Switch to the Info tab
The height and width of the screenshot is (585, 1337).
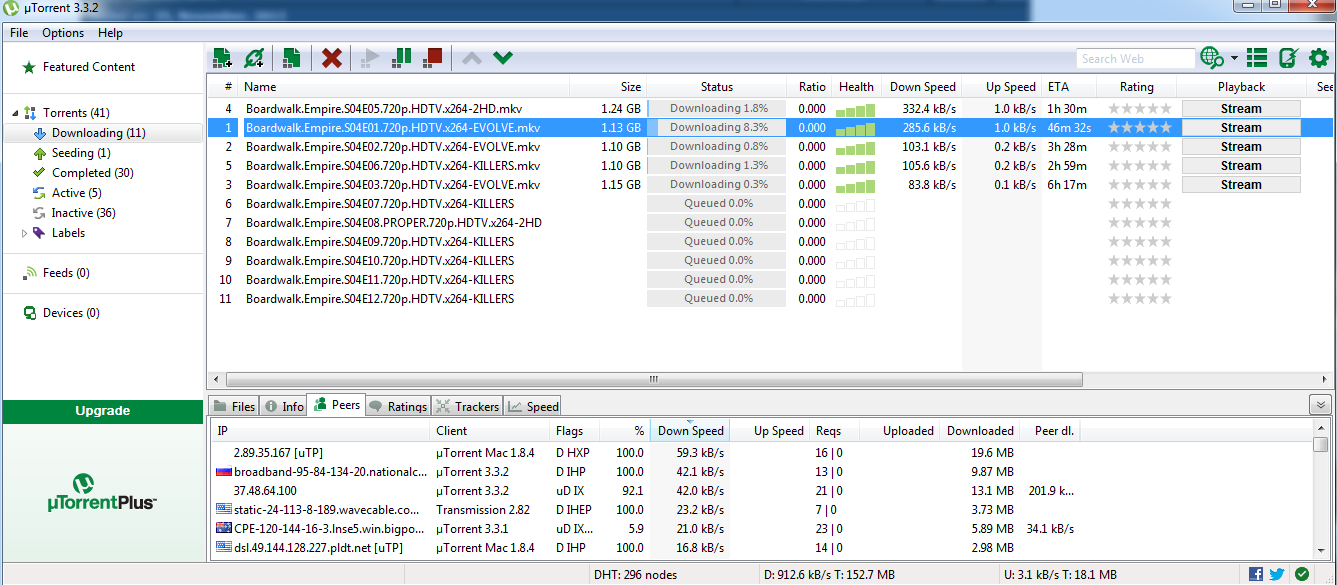tap(283, 406)
